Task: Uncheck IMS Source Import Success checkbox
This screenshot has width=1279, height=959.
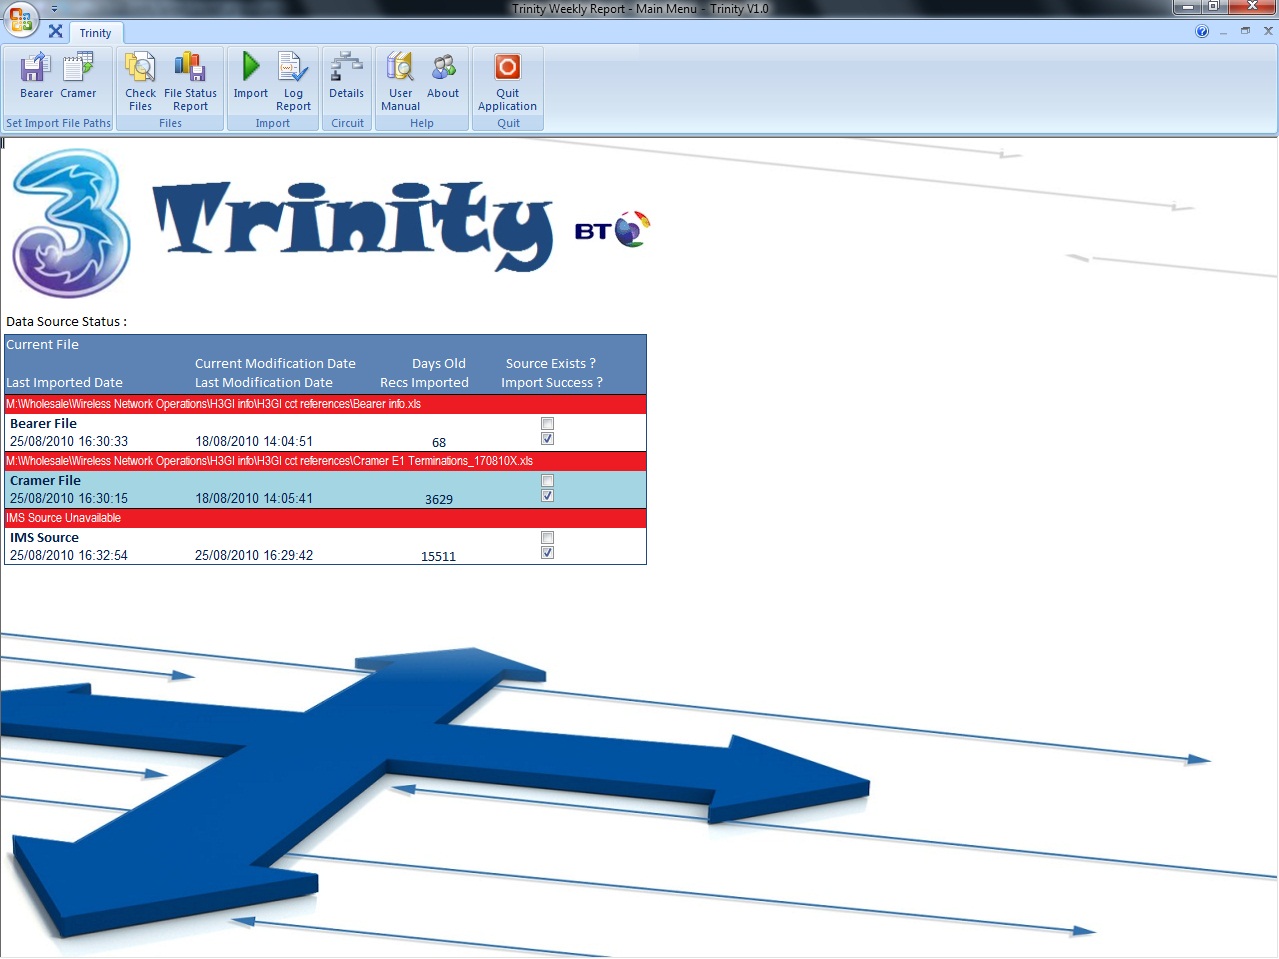Action: pyautogui.click(x=547, y=553)
